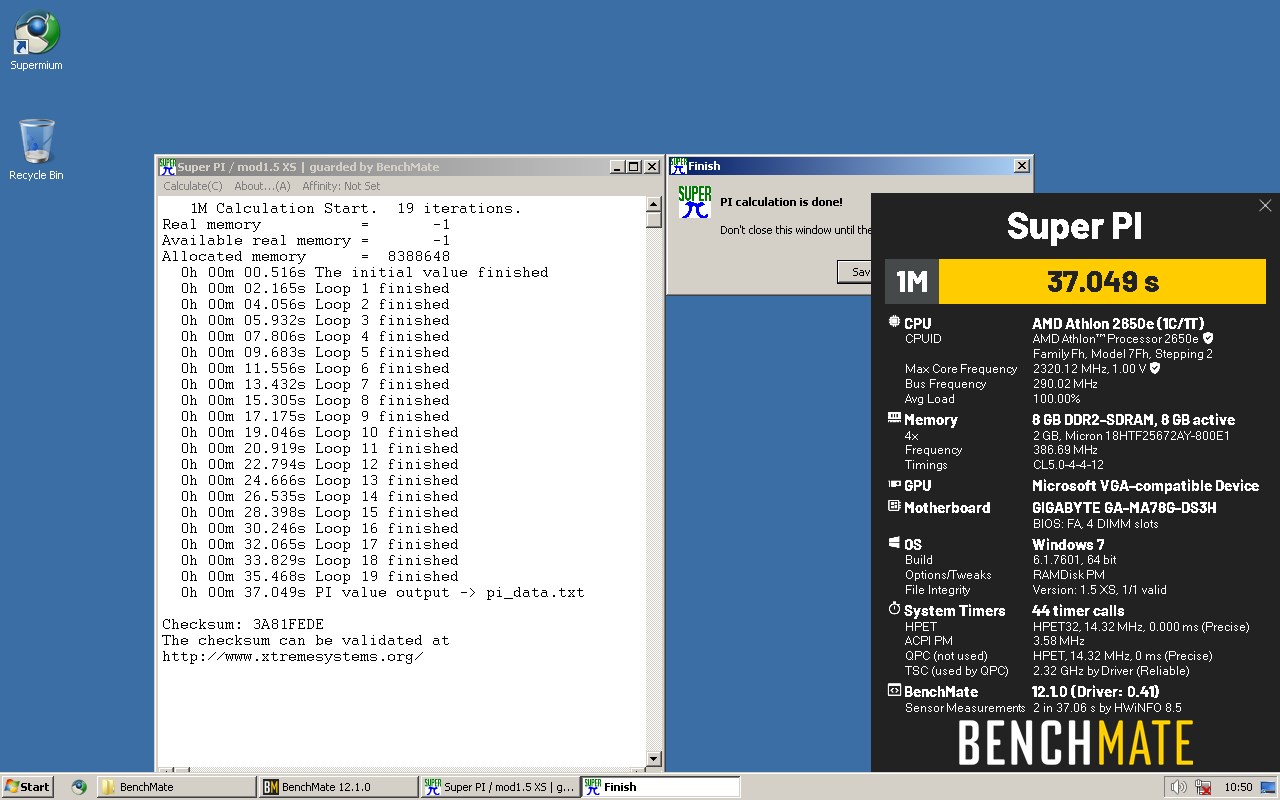Image resolution: width=1280 pixels, height=800 pixels.
Task: Click the Allocated memory 8388648 line
Action: click(306, 256)
